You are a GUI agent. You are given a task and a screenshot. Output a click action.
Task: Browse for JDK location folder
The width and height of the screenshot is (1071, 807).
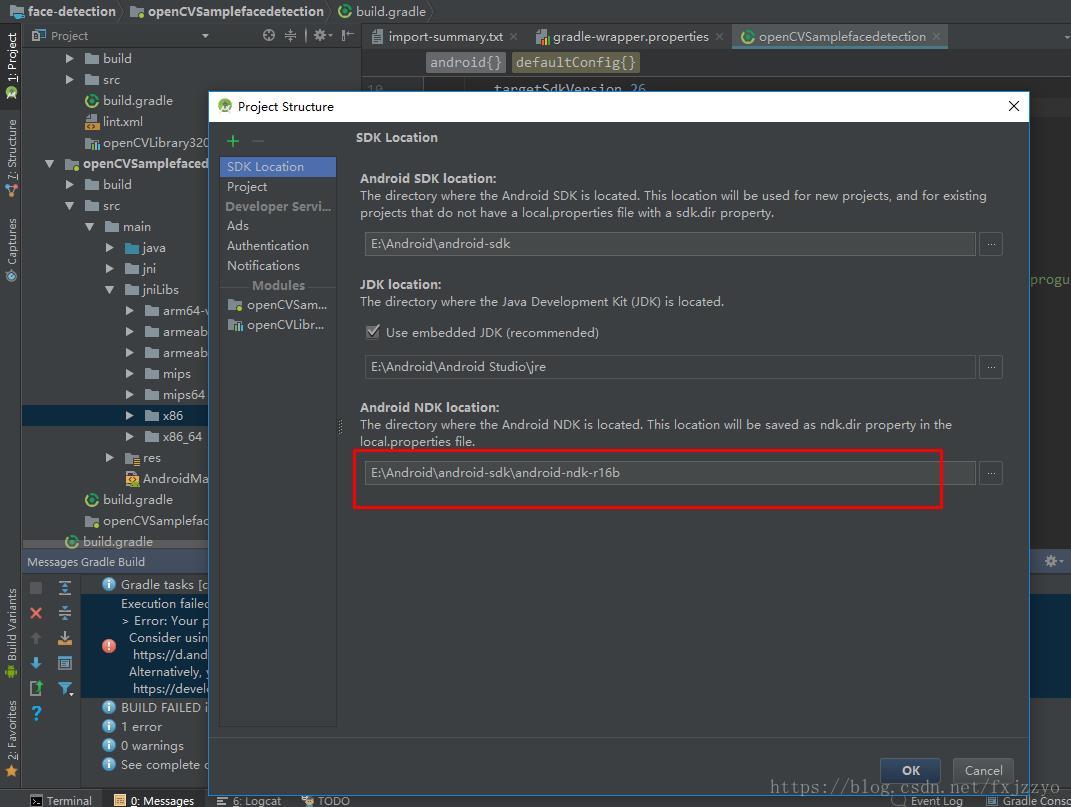(991, 367)
